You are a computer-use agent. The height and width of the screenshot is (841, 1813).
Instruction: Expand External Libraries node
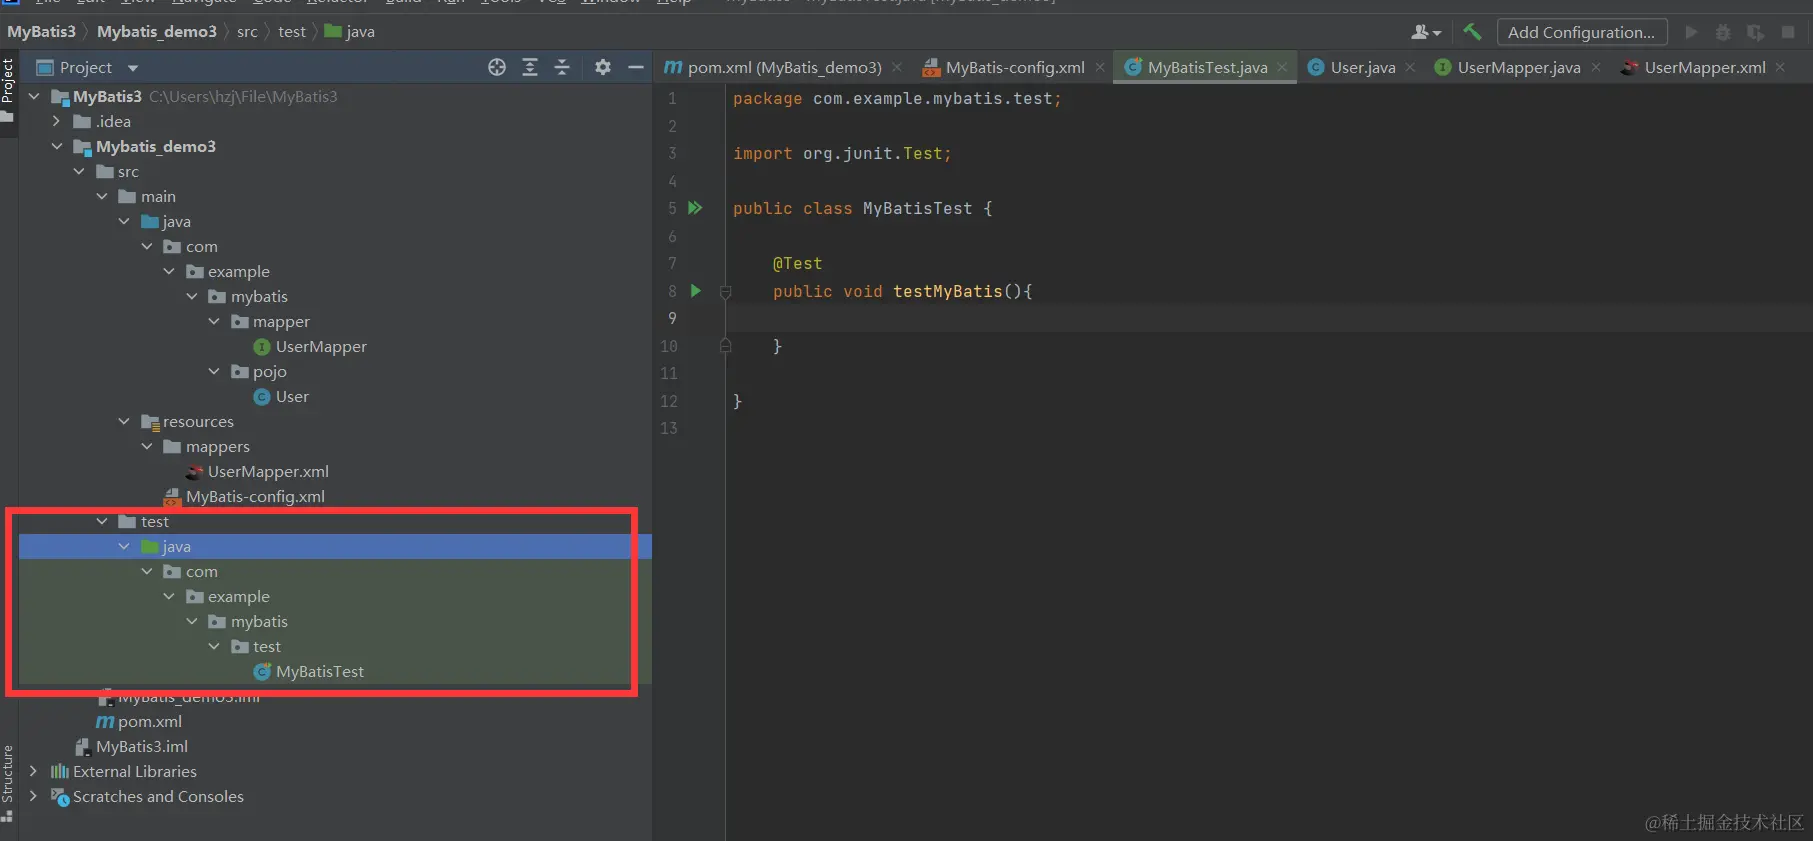click(34, 771)
